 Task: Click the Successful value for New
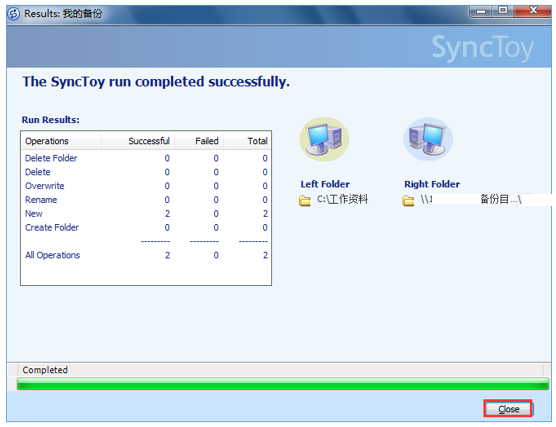167,214
